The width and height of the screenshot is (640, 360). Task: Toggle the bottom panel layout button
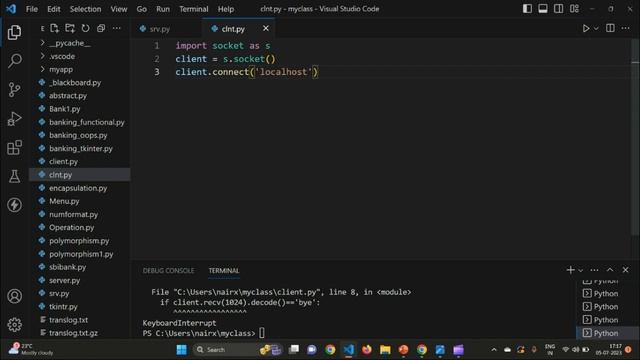543,9
